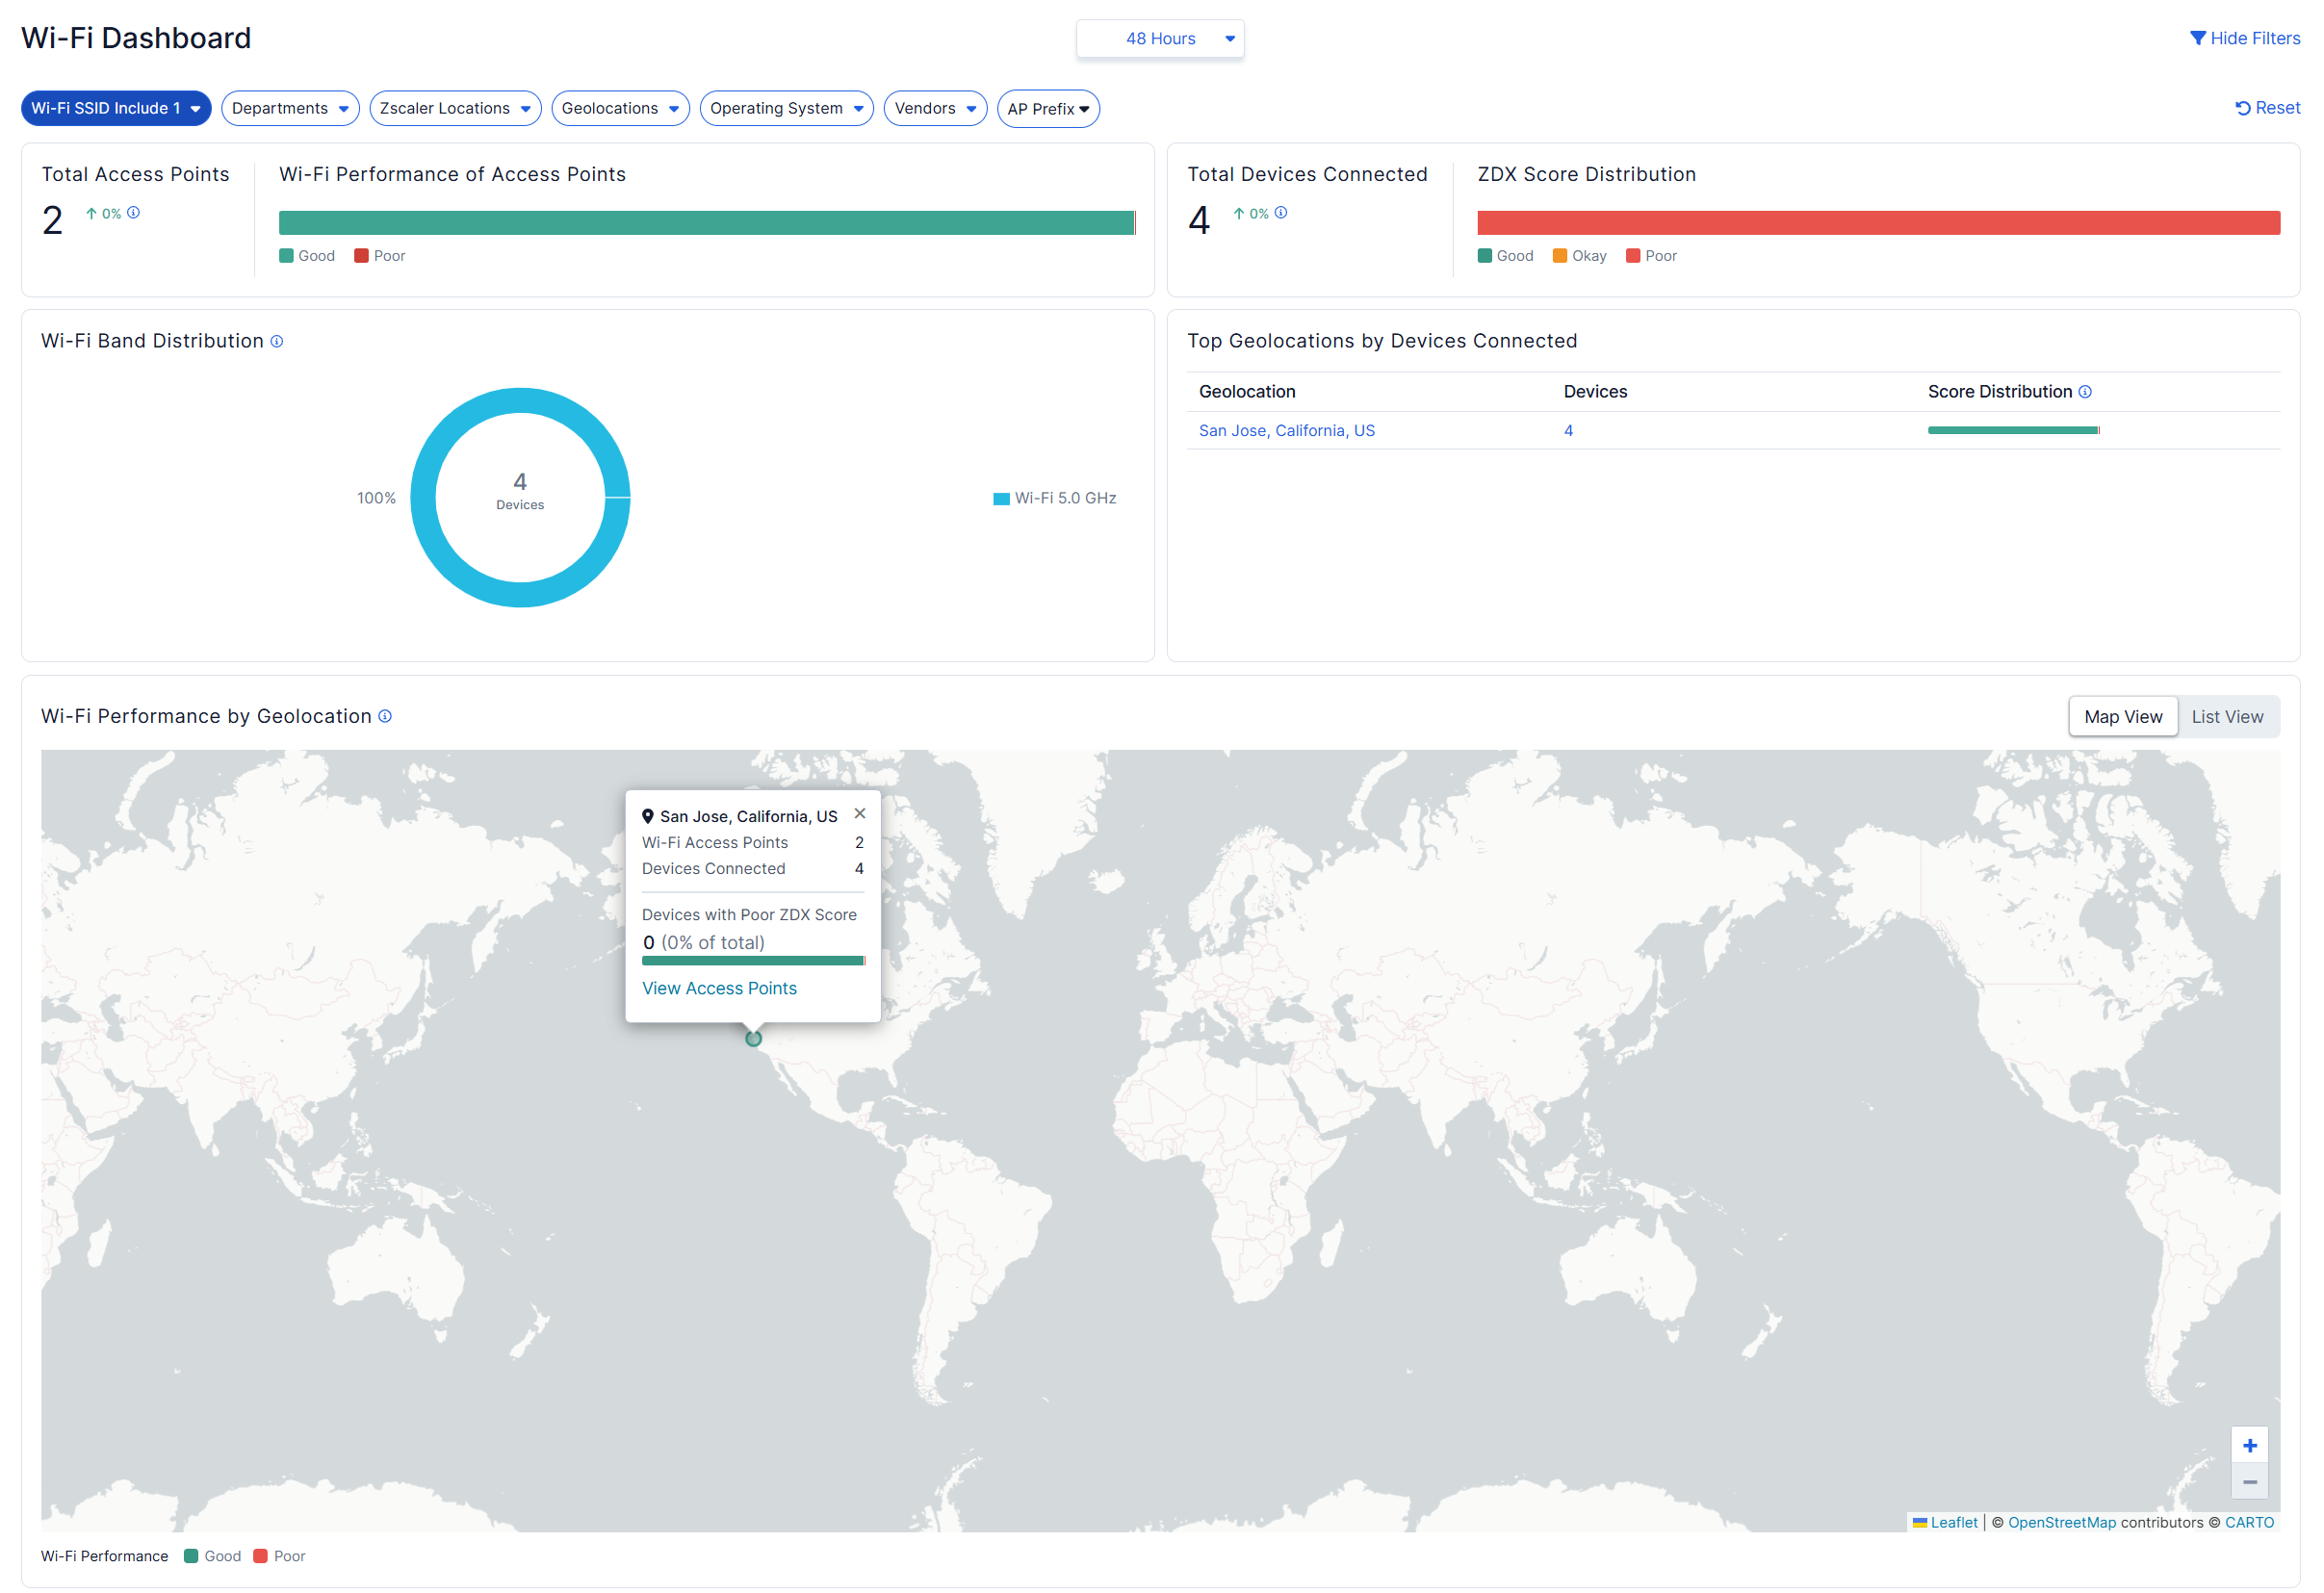Switch to List View tab

(x=2227, y=717)
